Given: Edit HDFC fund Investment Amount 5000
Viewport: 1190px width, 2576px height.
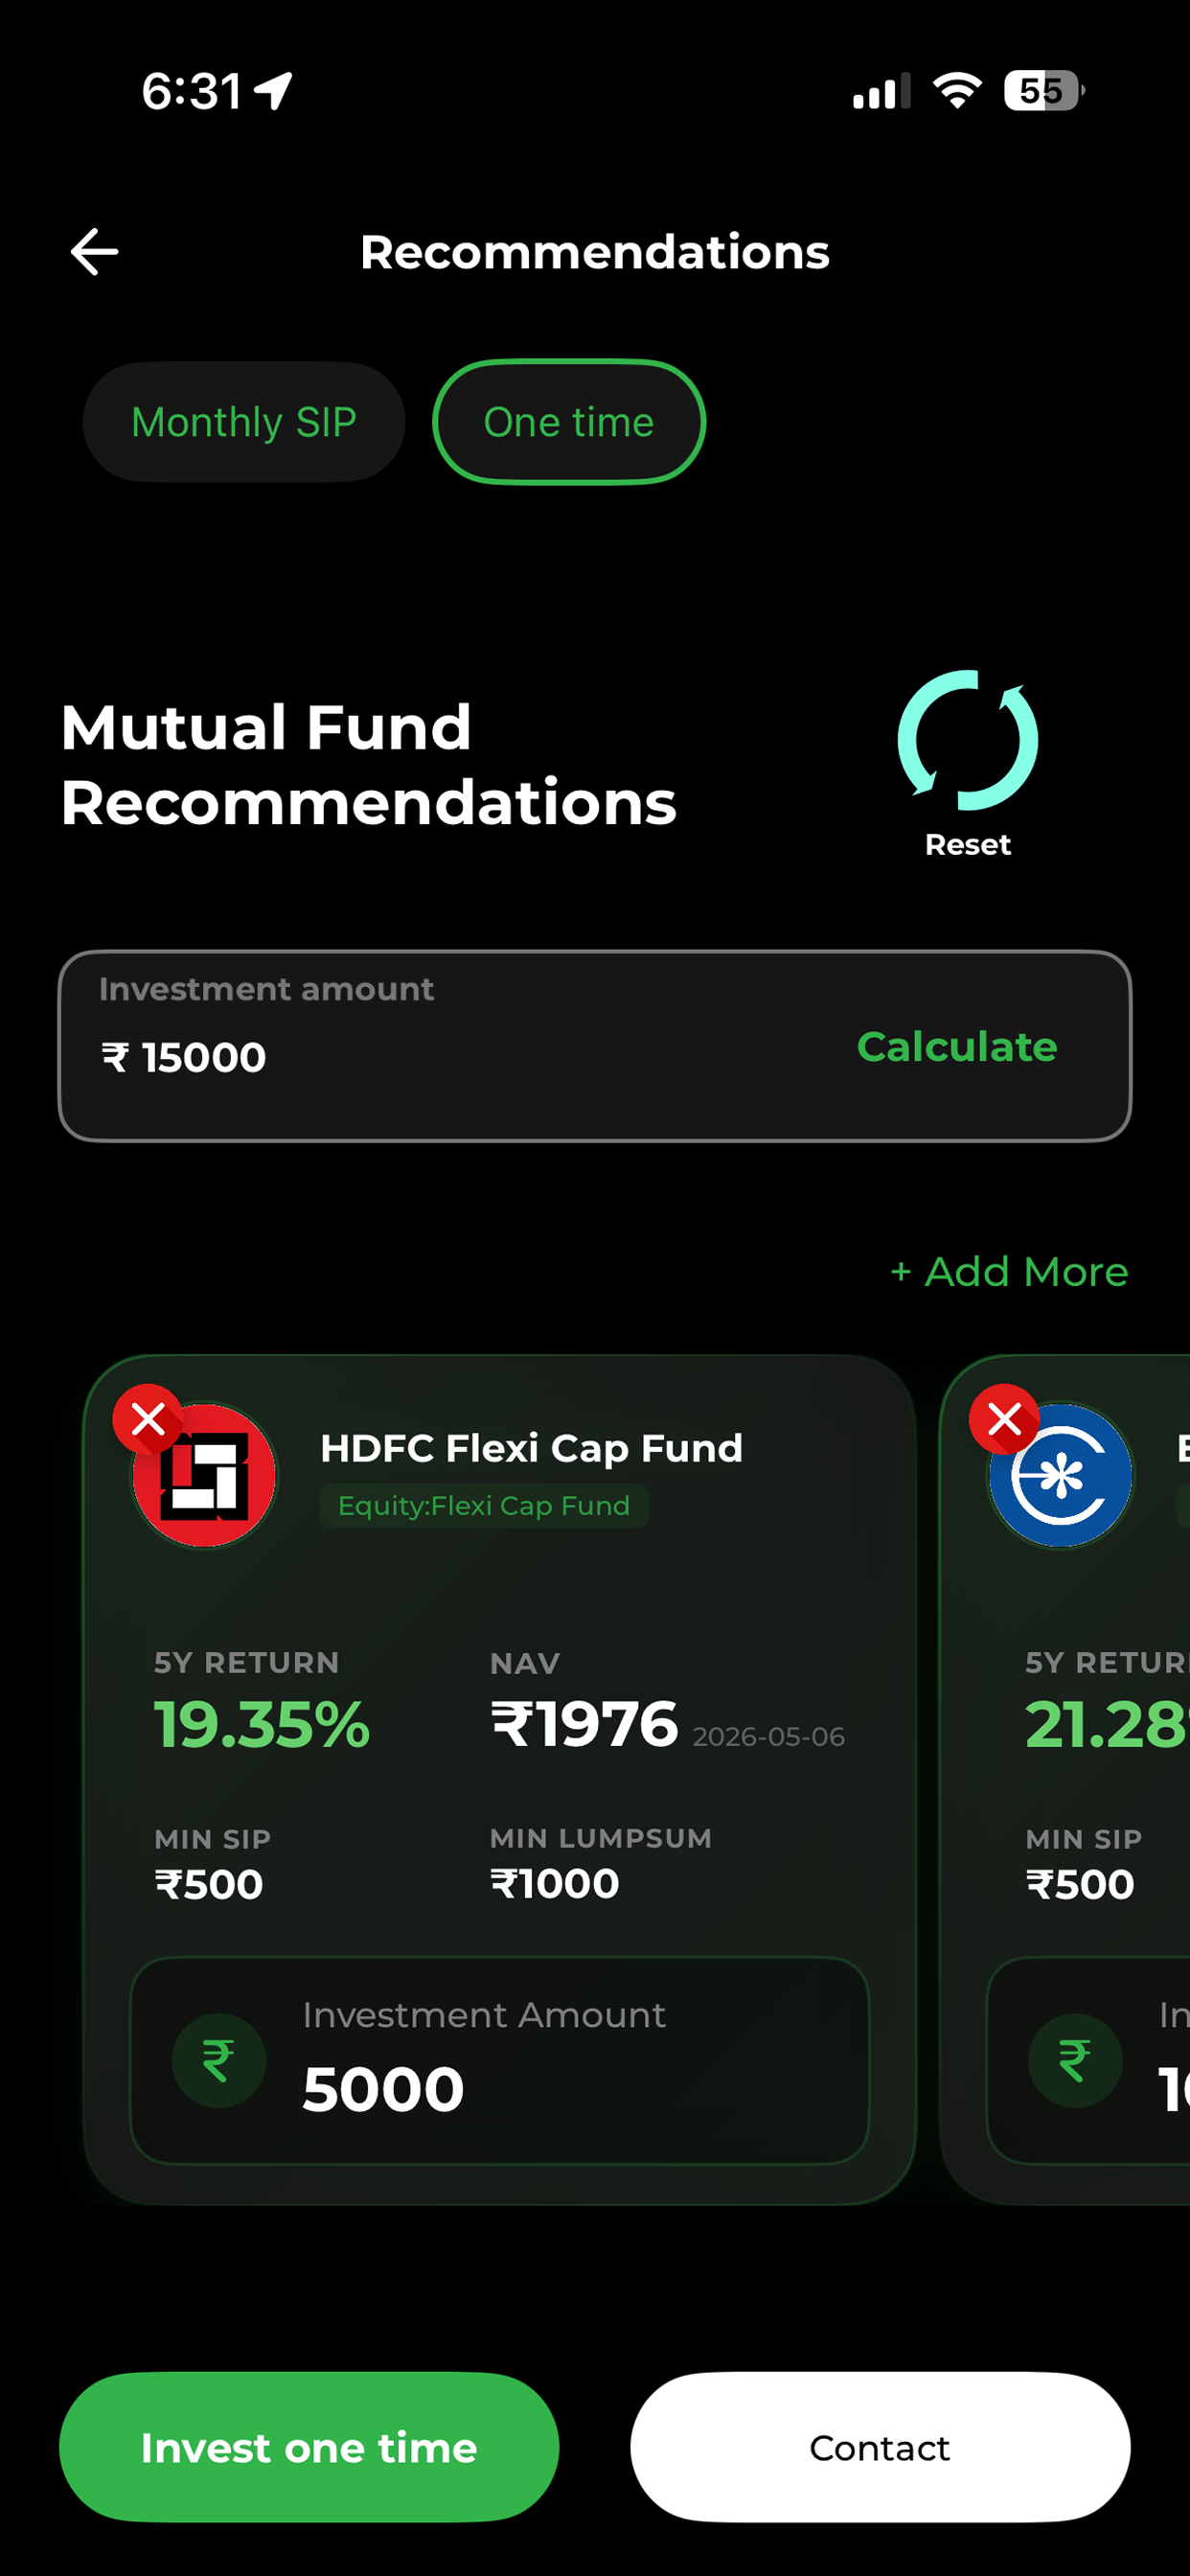Looking at the screenshot, I should 499,2060.
